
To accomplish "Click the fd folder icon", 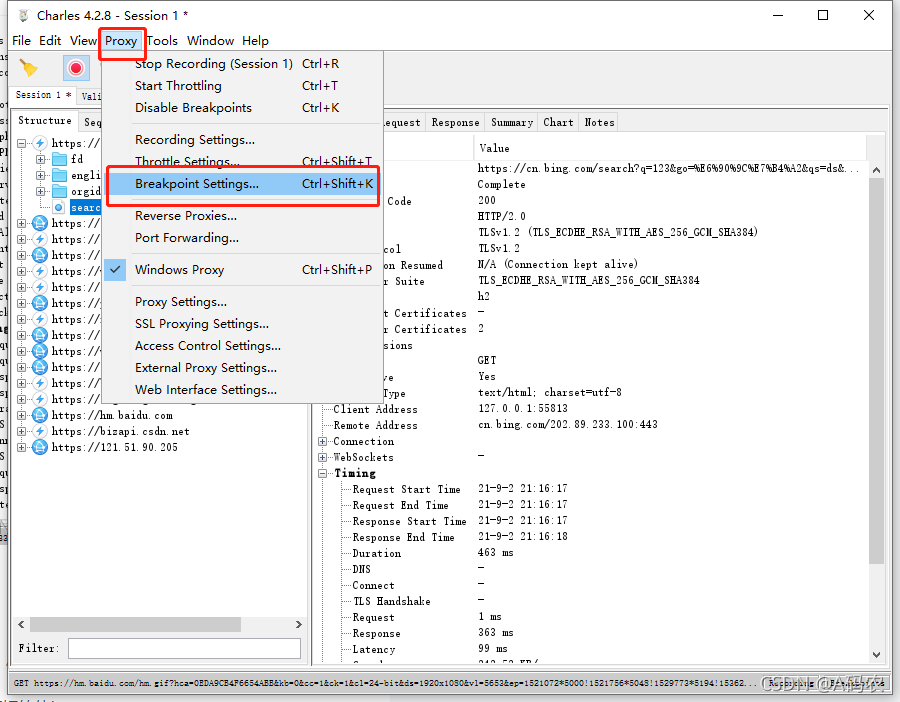I will point(59,159).
